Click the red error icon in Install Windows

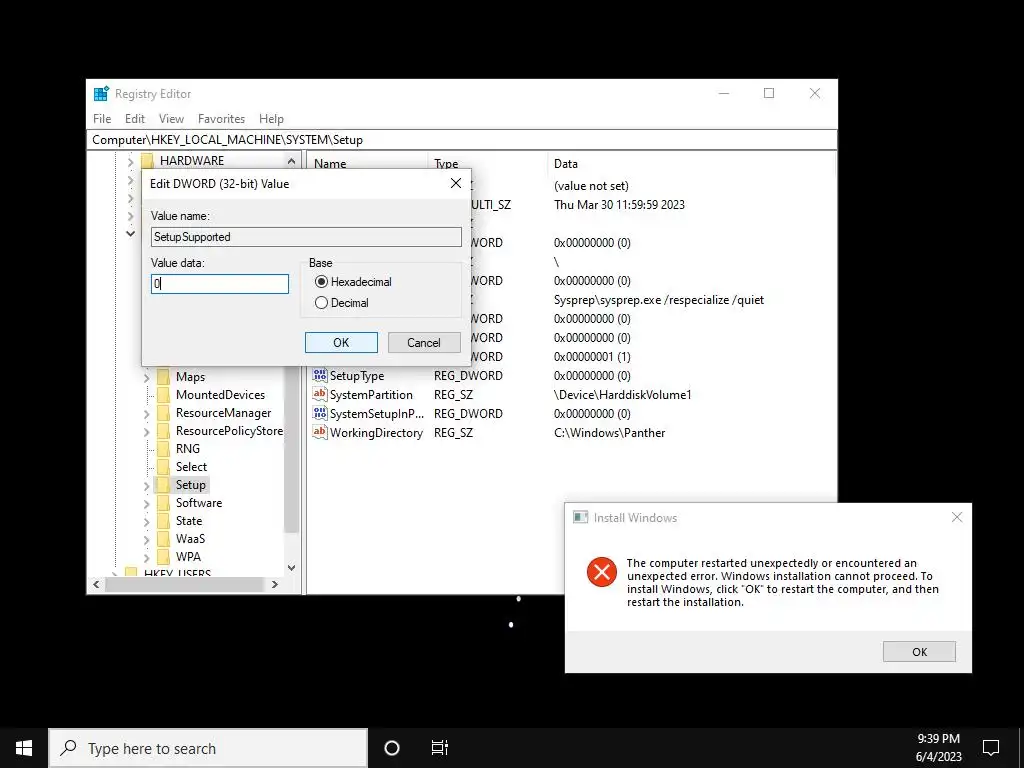click(601, 573)
